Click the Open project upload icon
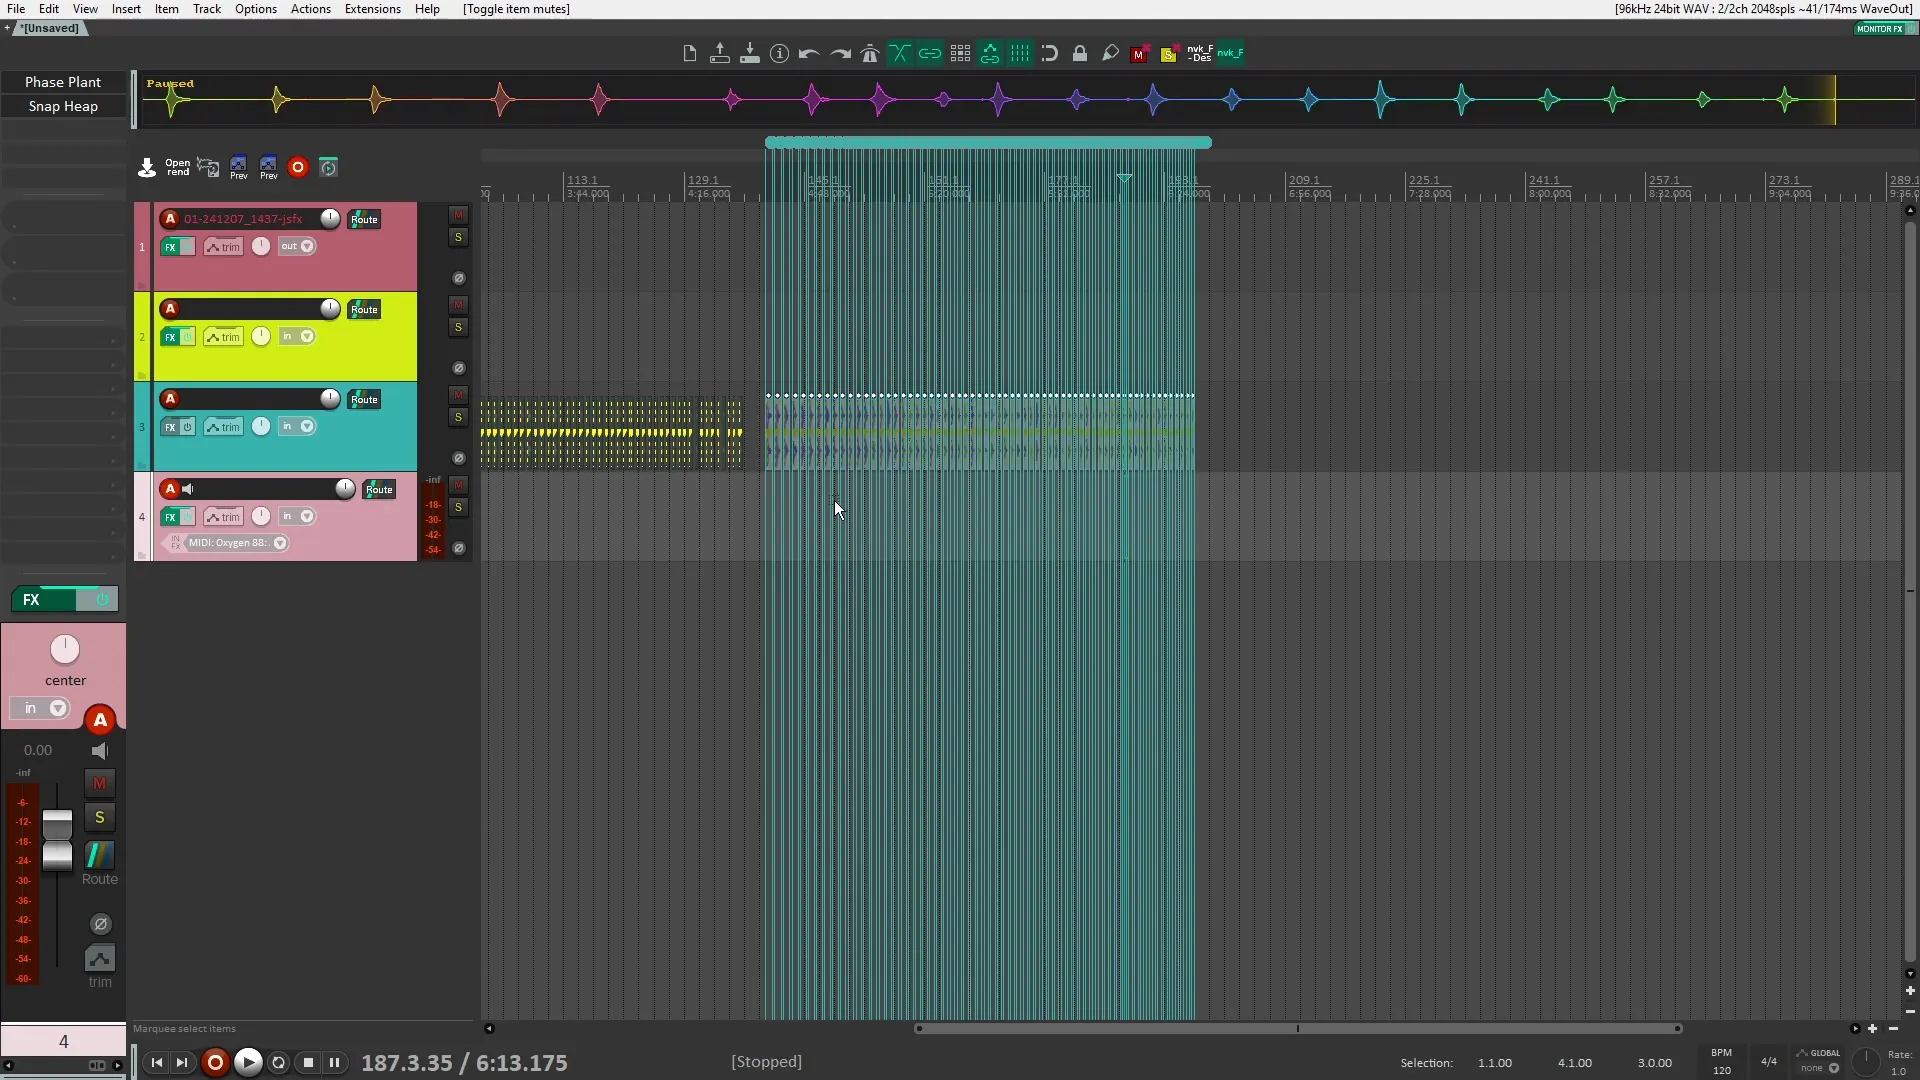 [x=719, y=54]
